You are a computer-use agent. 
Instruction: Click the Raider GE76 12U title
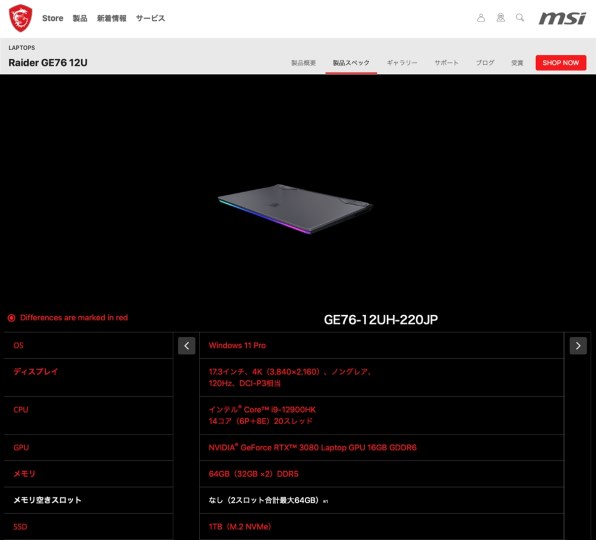coord(48,62)
